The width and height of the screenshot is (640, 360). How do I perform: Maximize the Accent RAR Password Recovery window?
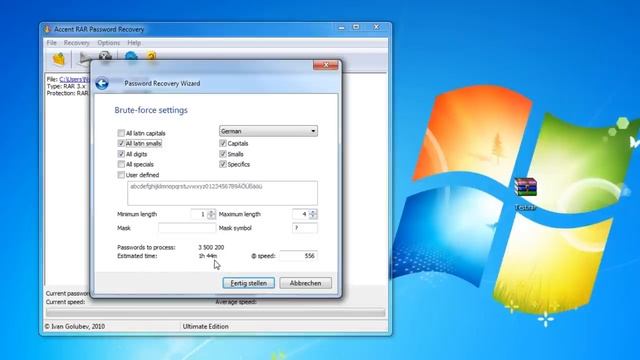point(356,27)
